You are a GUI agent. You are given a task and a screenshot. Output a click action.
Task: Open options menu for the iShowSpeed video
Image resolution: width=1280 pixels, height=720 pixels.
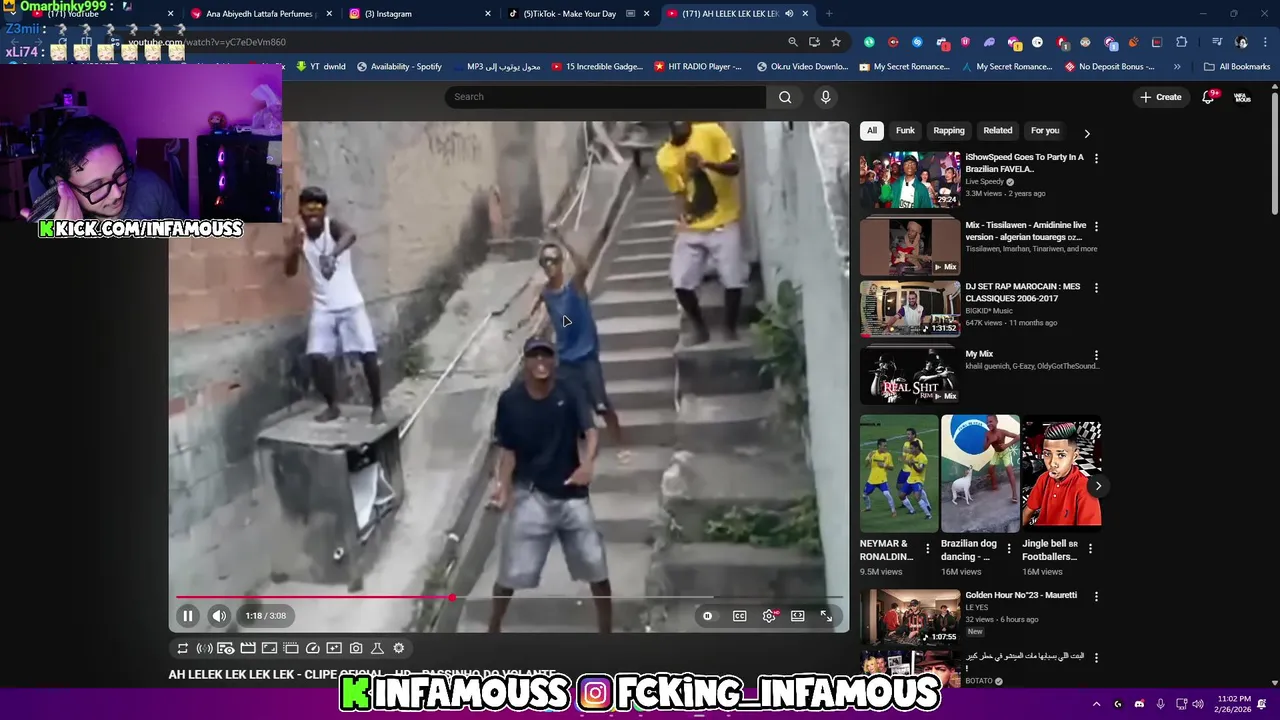tap(1096, 158)
